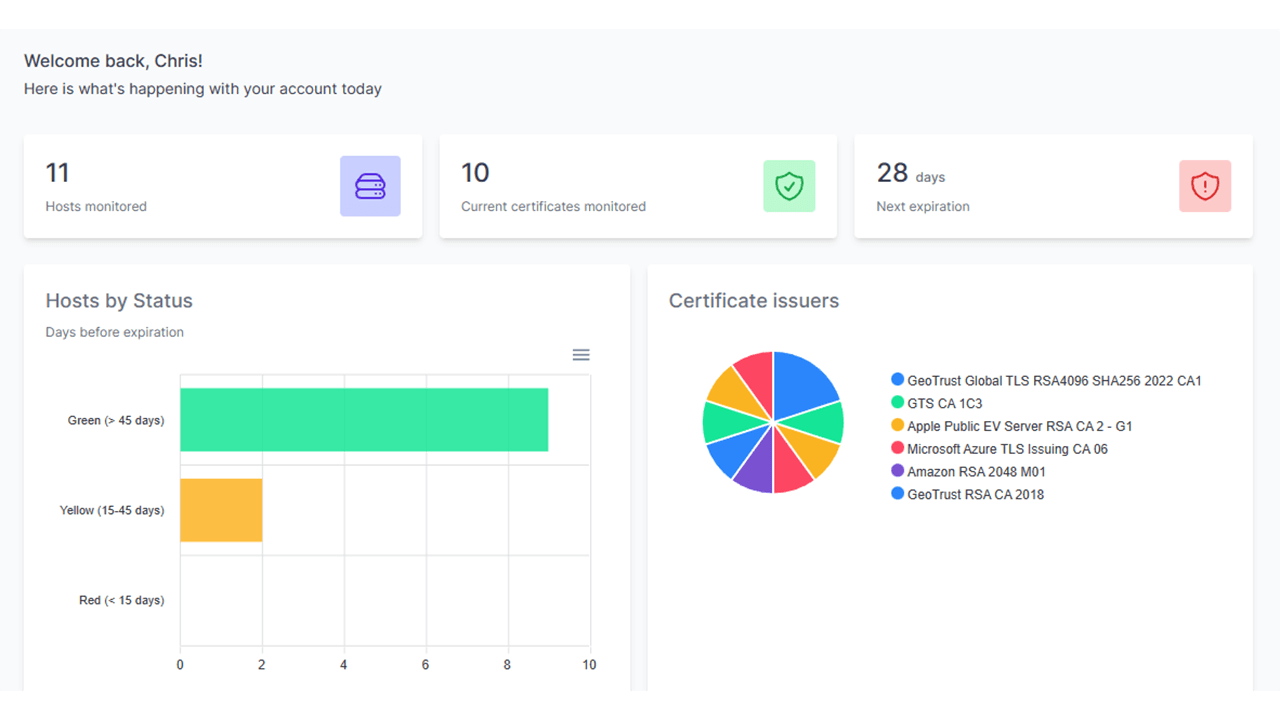Click legend text Apple Public EV Server RSA CA 2 - G1
This screenshot has height=720, width=1280.
[x=1020, y=426]
